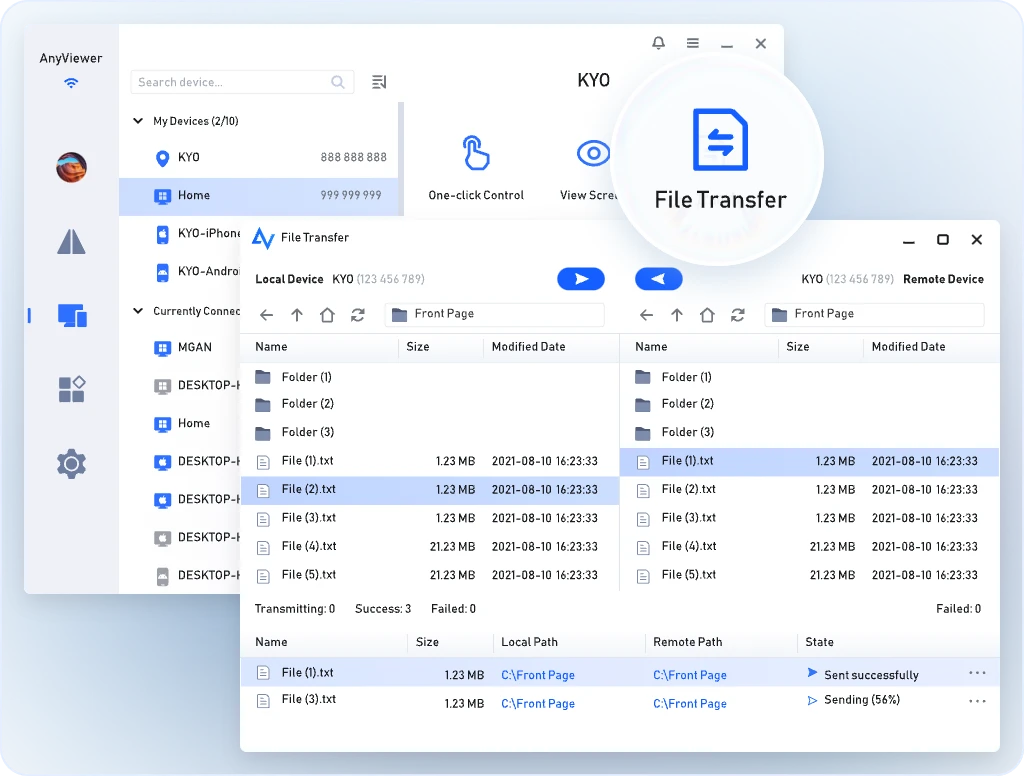Open the settings gear in sidebar

click(x=71, y=464)
